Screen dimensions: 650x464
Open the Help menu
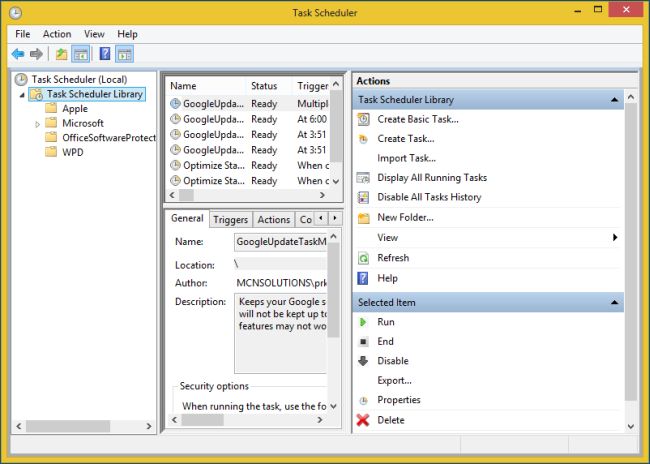(x=127, y=34)
